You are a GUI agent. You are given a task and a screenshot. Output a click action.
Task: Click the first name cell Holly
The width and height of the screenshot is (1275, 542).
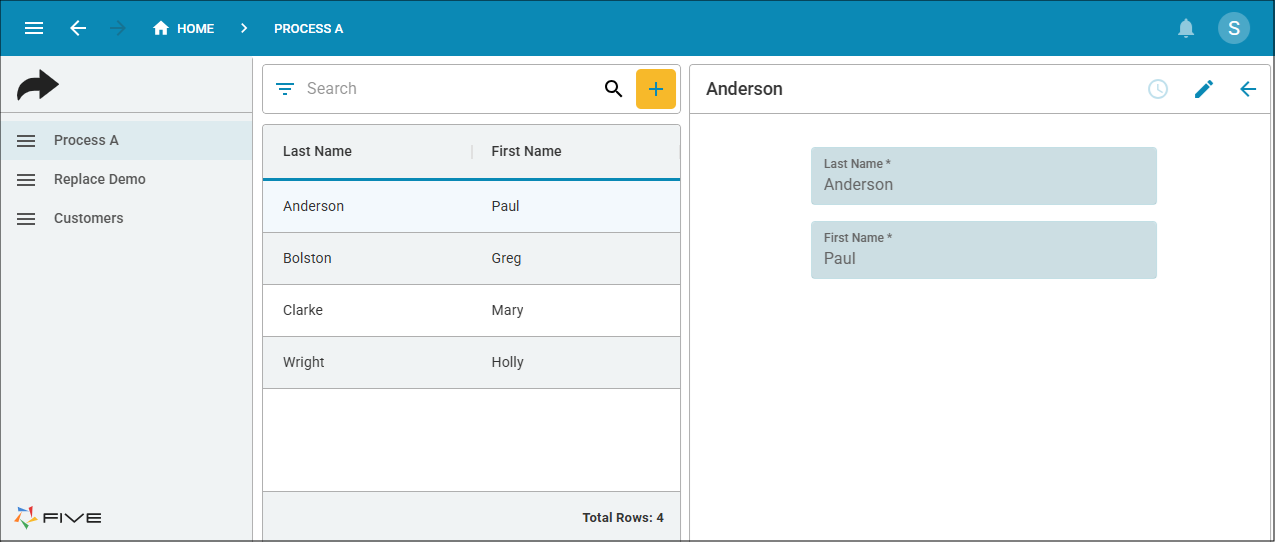coord(507,362)
